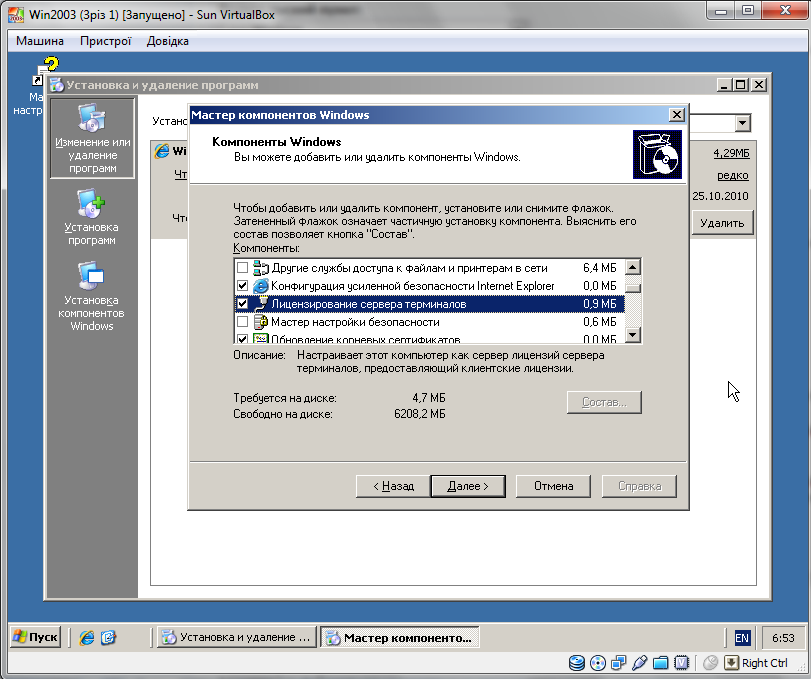
Task: Click the USB devices indicator icon
Action: 640,662
